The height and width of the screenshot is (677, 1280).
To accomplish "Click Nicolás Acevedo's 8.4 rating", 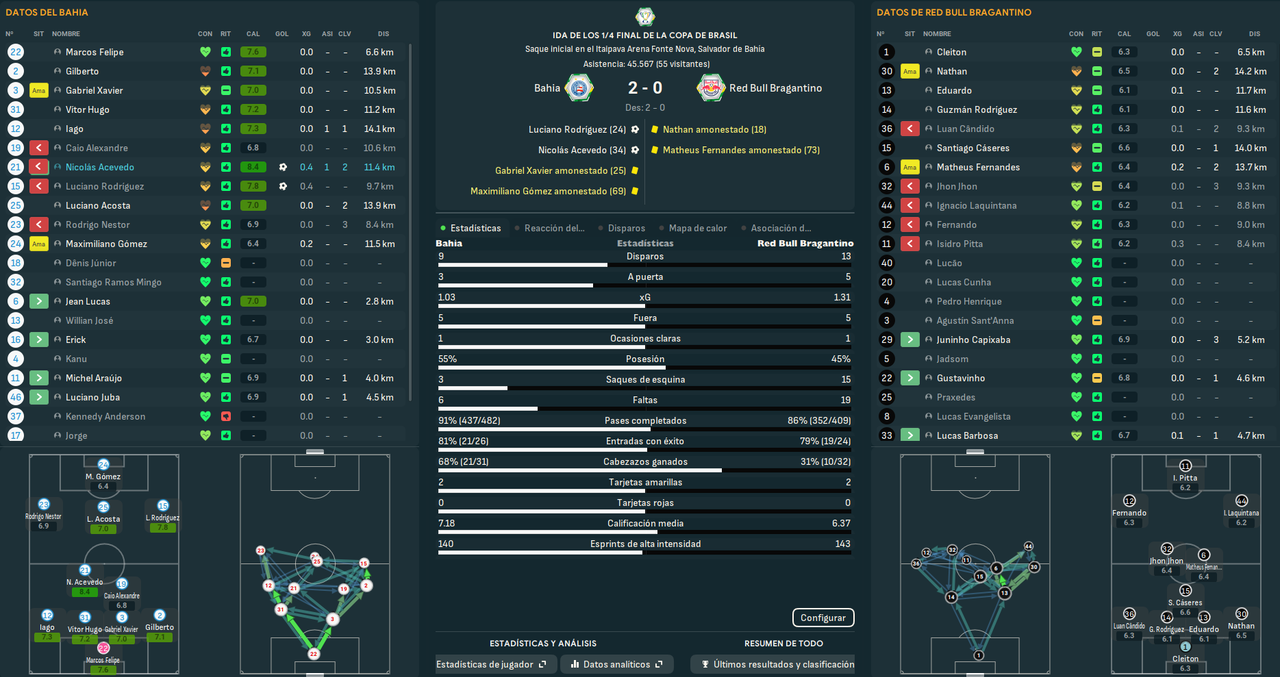I will pyautogui.click(x=254, y=167).
